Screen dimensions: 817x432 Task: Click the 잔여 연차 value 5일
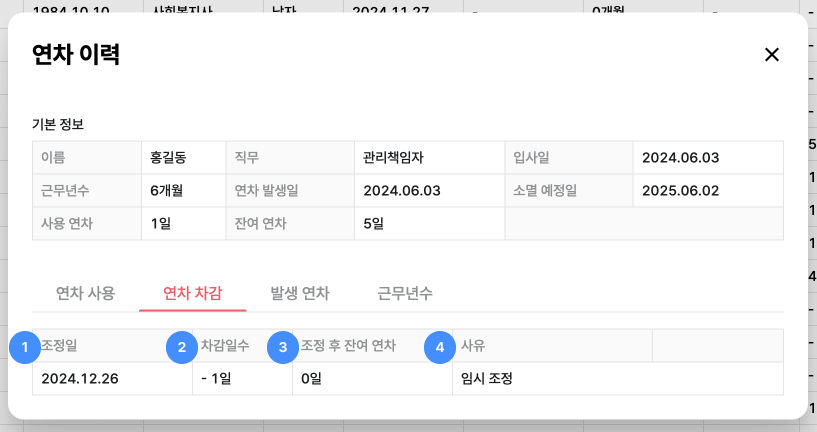[374, 223]
